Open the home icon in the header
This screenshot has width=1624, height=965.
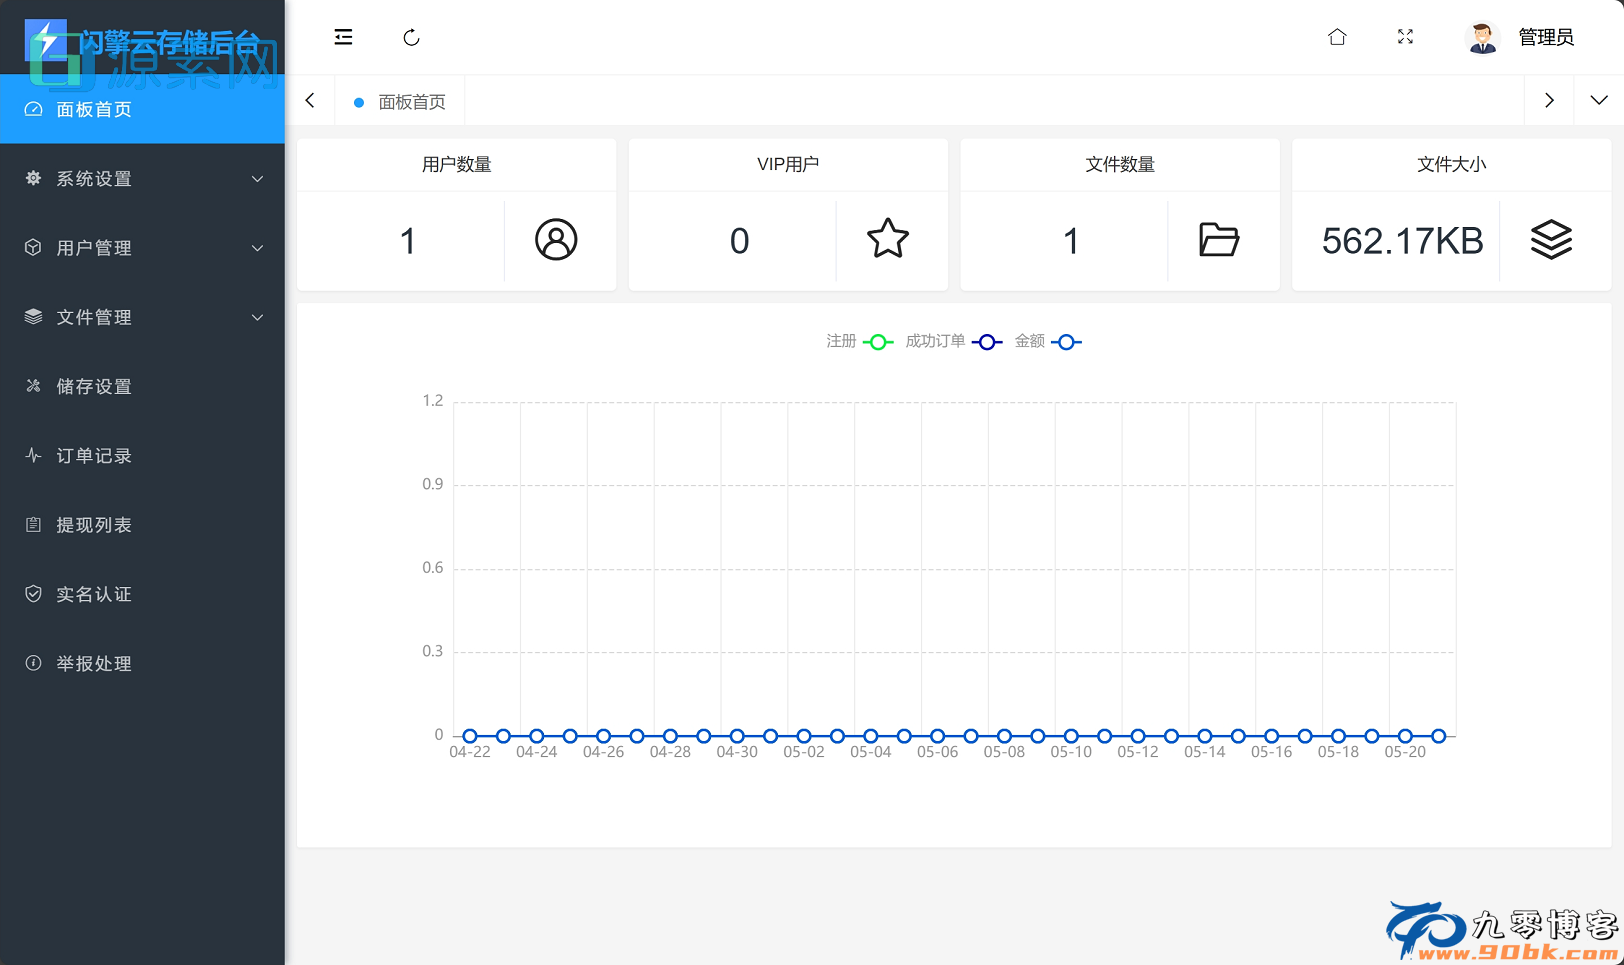click(x=1337, y=37)
